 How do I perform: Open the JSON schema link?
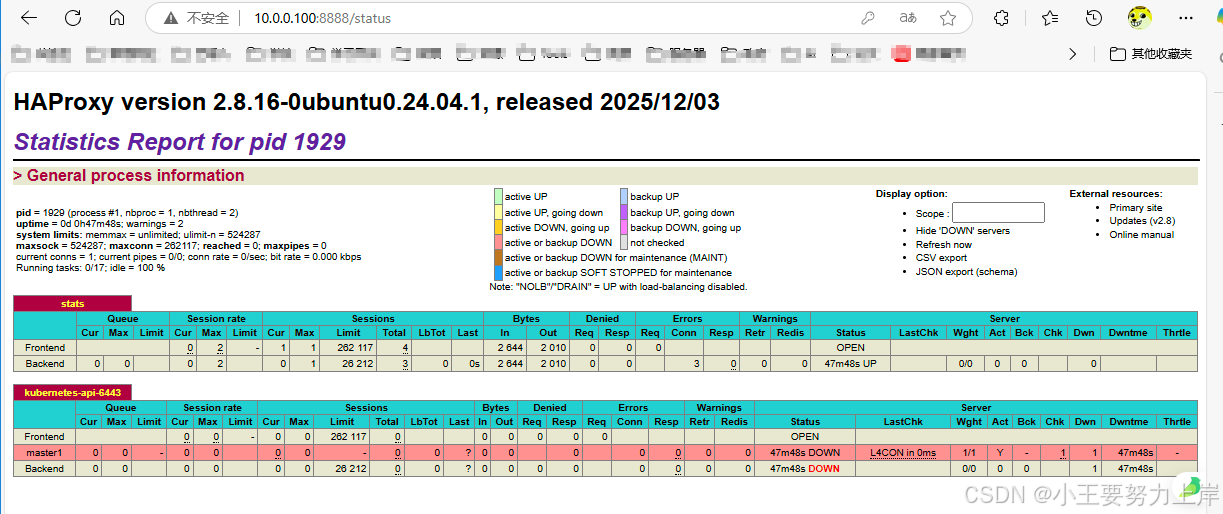[x=997, y=271]
